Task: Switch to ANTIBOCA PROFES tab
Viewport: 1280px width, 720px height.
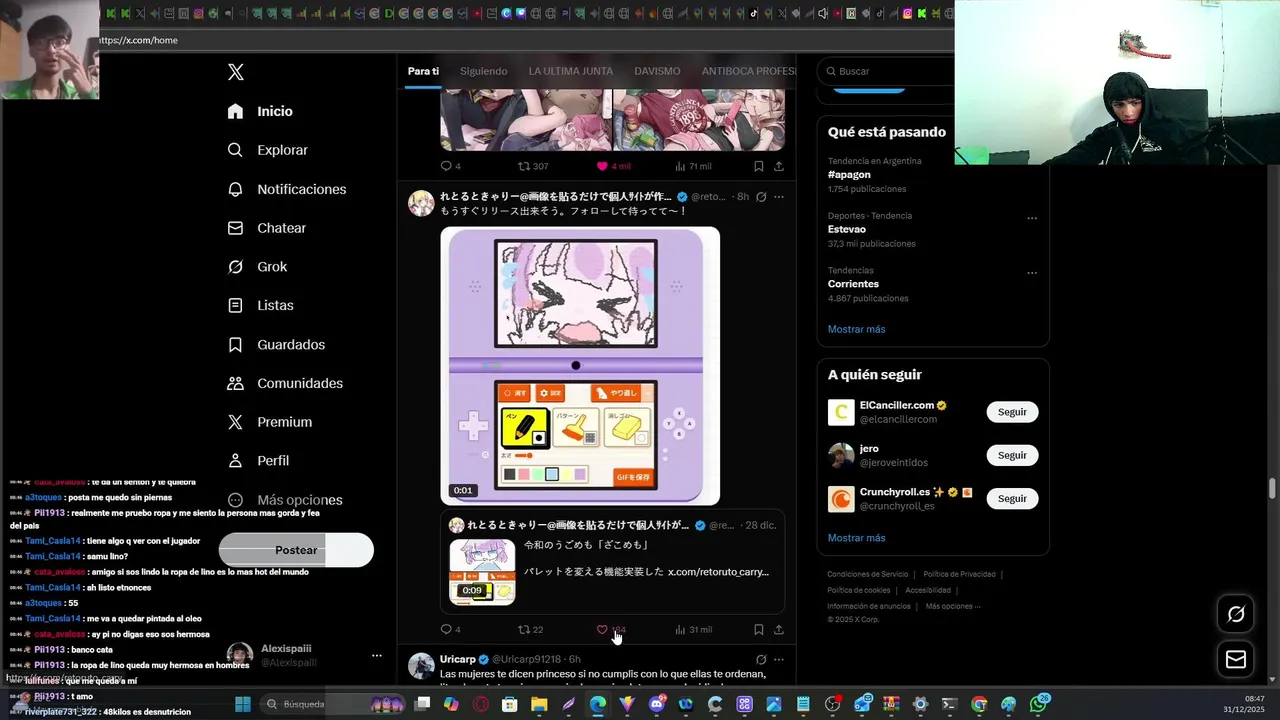Action: click(x=749, y=71)
